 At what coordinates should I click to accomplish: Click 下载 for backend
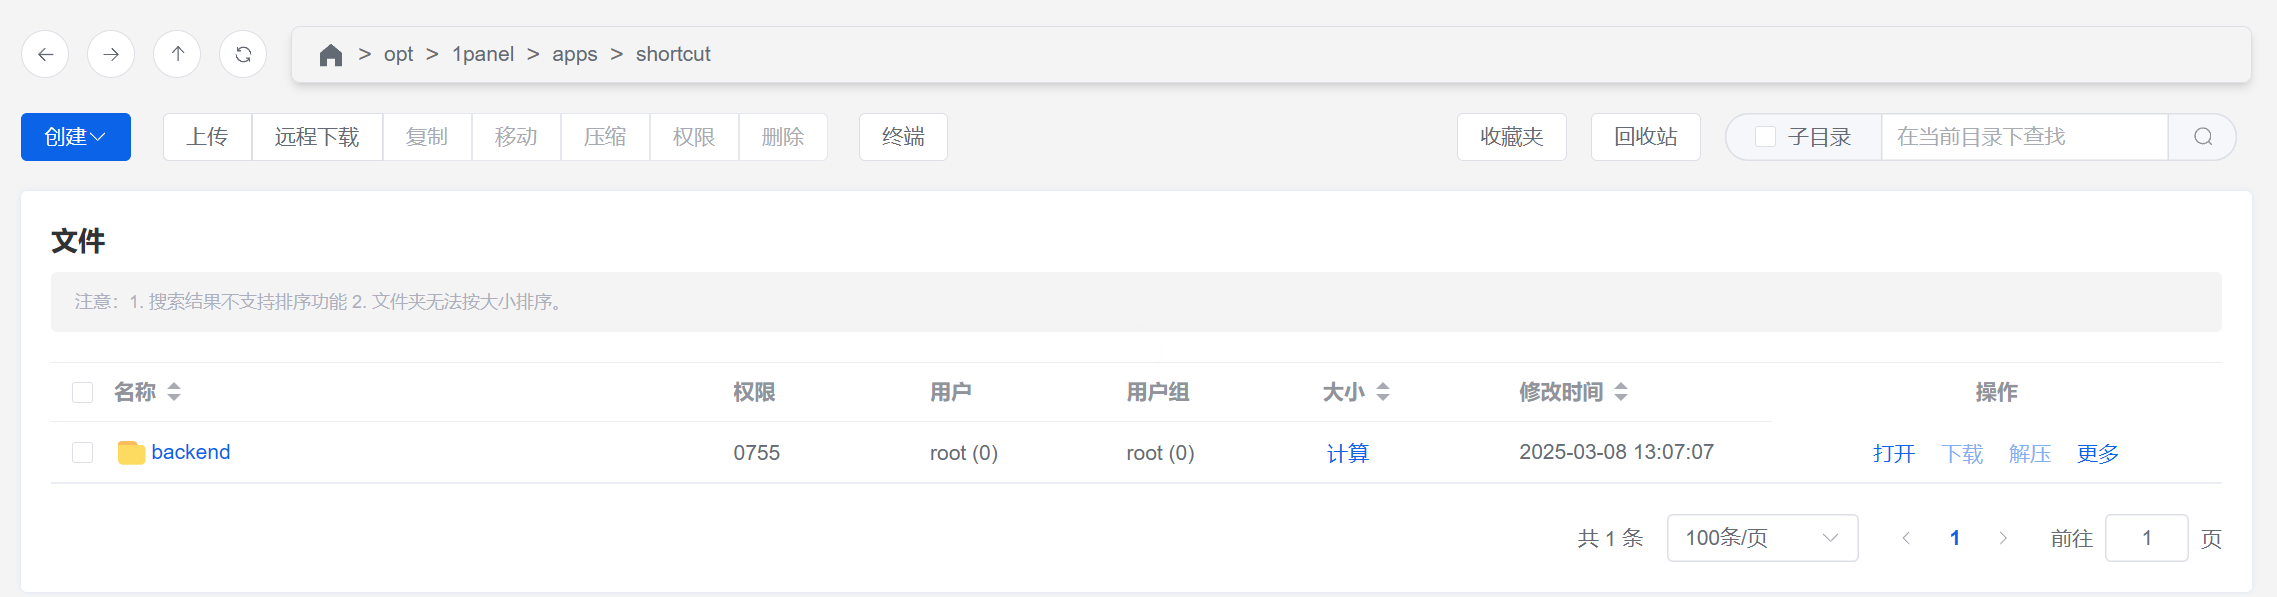(1962, 454)
